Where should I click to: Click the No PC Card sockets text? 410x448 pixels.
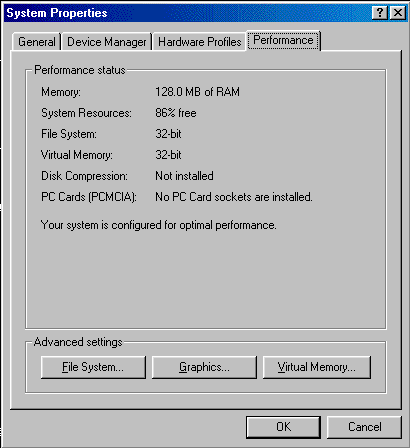[x=234, y=197]
